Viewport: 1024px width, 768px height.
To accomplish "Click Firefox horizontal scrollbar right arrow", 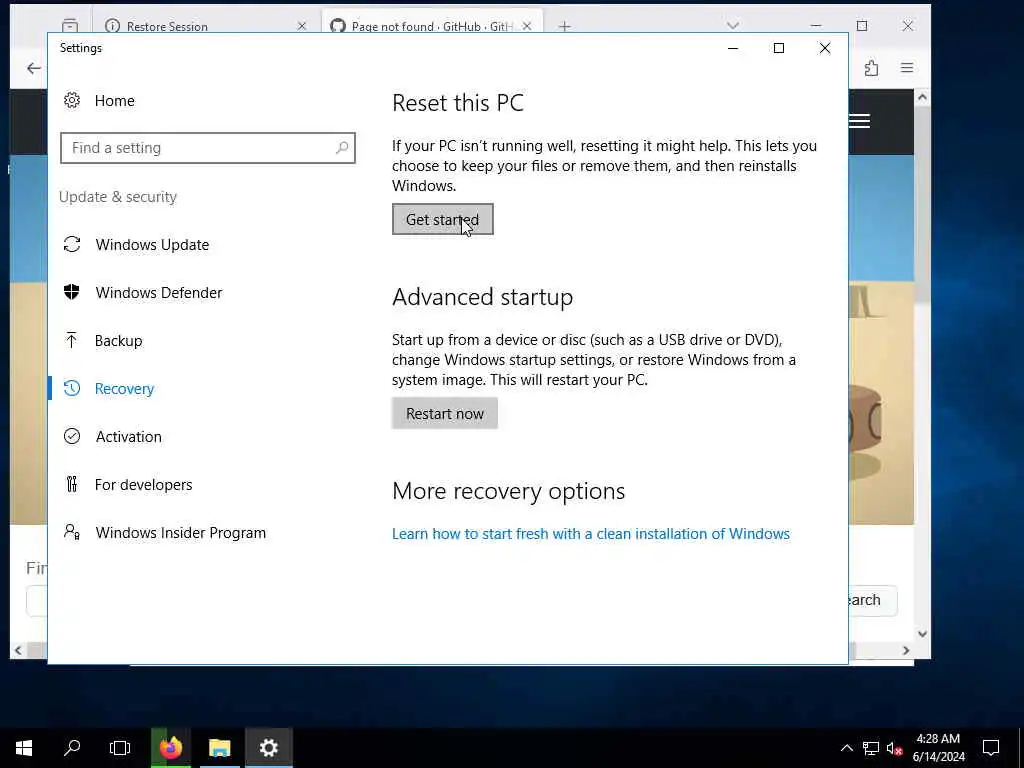I will (906, 650).
